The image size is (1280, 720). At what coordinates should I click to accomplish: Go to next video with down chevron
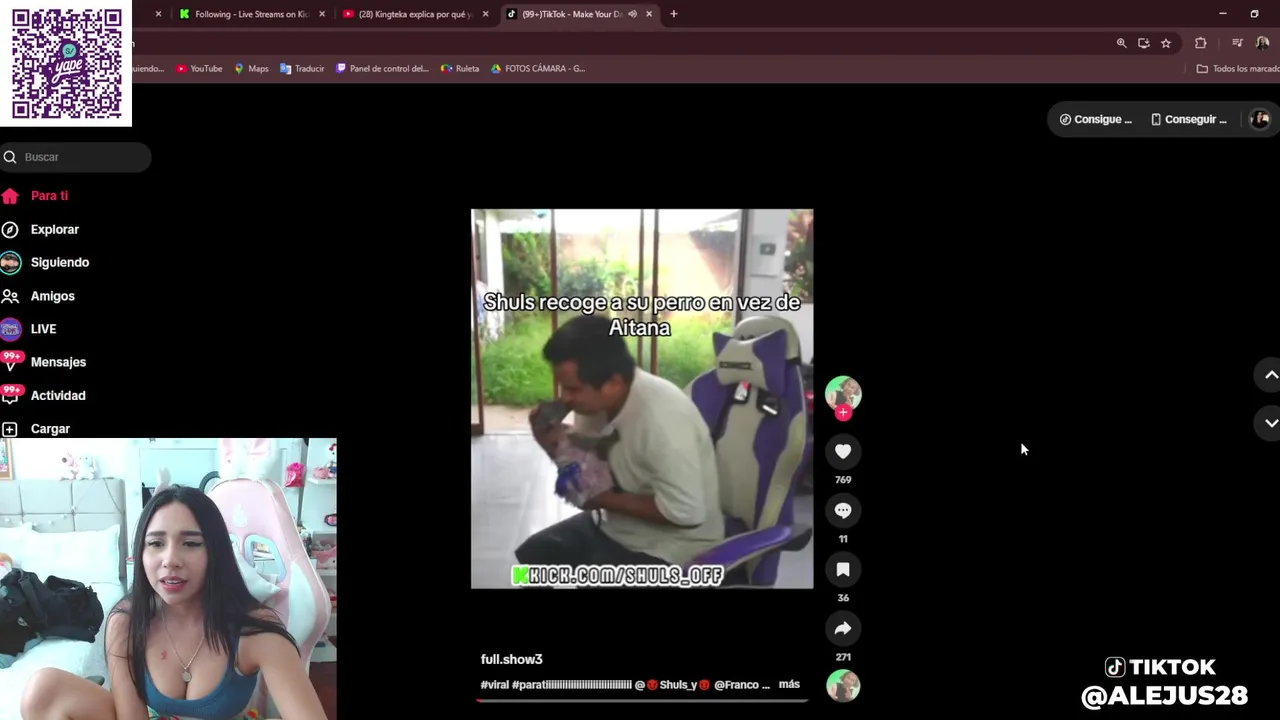[1270, 423]
